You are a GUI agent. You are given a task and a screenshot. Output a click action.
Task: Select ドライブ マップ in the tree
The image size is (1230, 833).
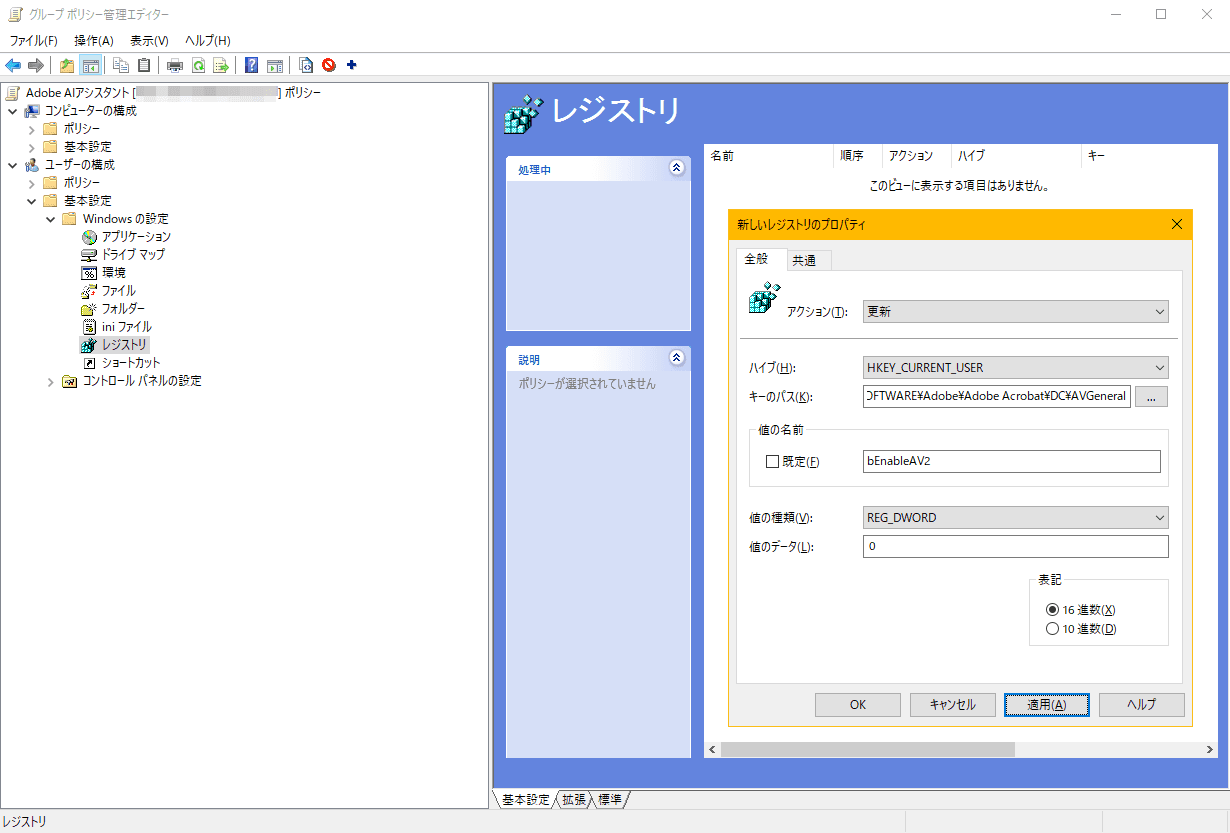click(x=133, y=254)
